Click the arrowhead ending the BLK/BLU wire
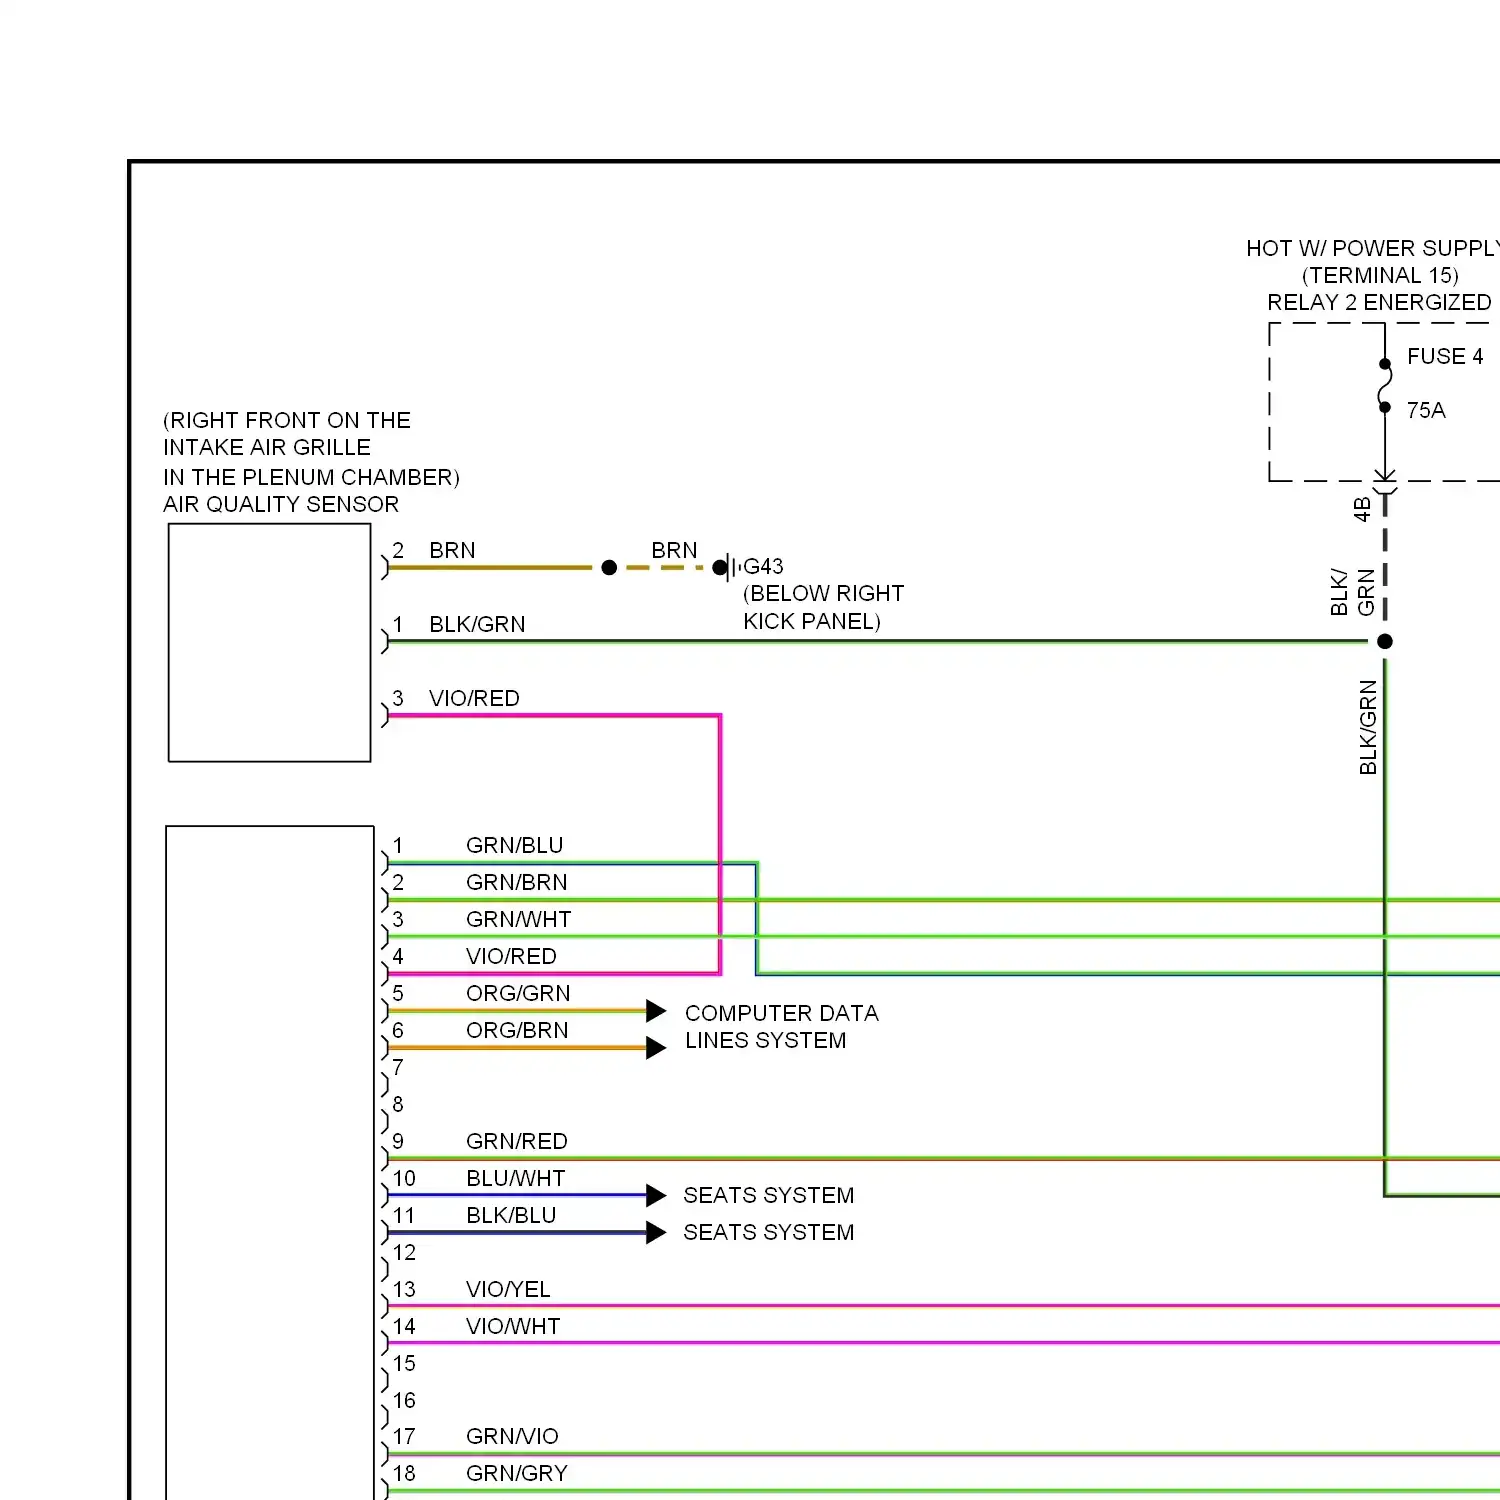The image size is (1500, 1500). coord(656,1232)
